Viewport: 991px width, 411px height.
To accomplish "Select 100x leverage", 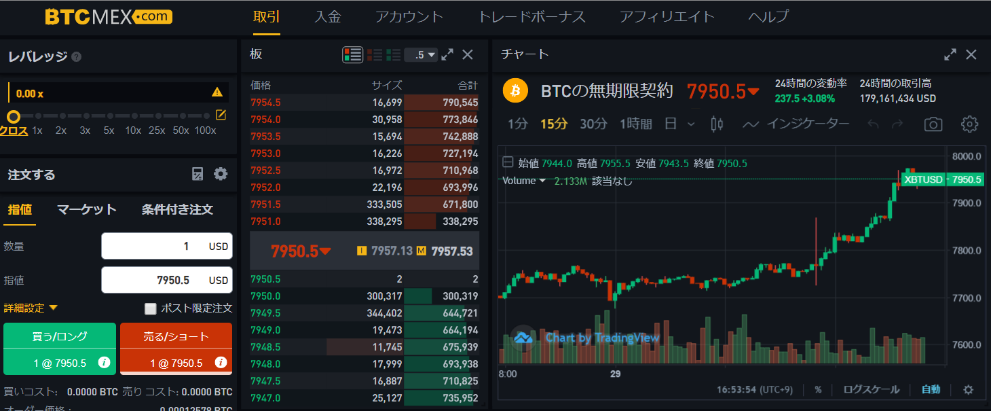I will [205, 130].
